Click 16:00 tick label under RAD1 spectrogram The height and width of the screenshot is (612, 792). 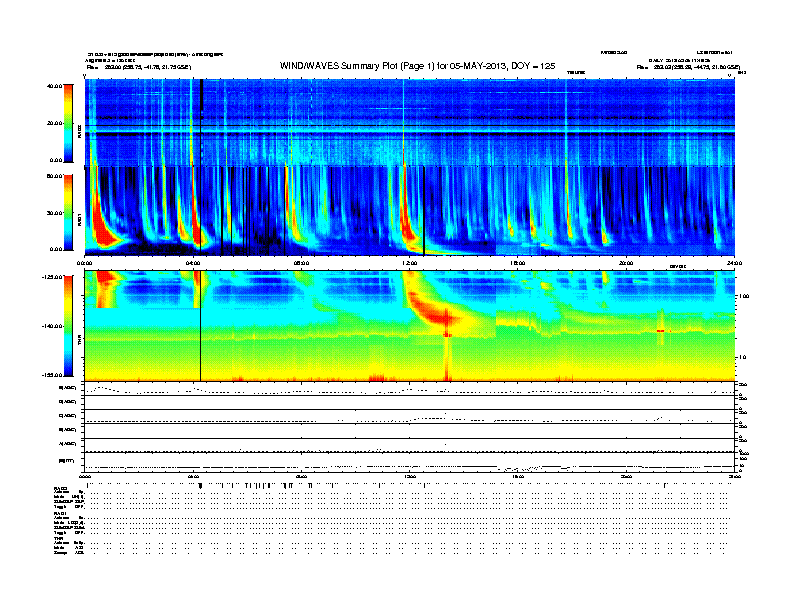click(518, 263)
